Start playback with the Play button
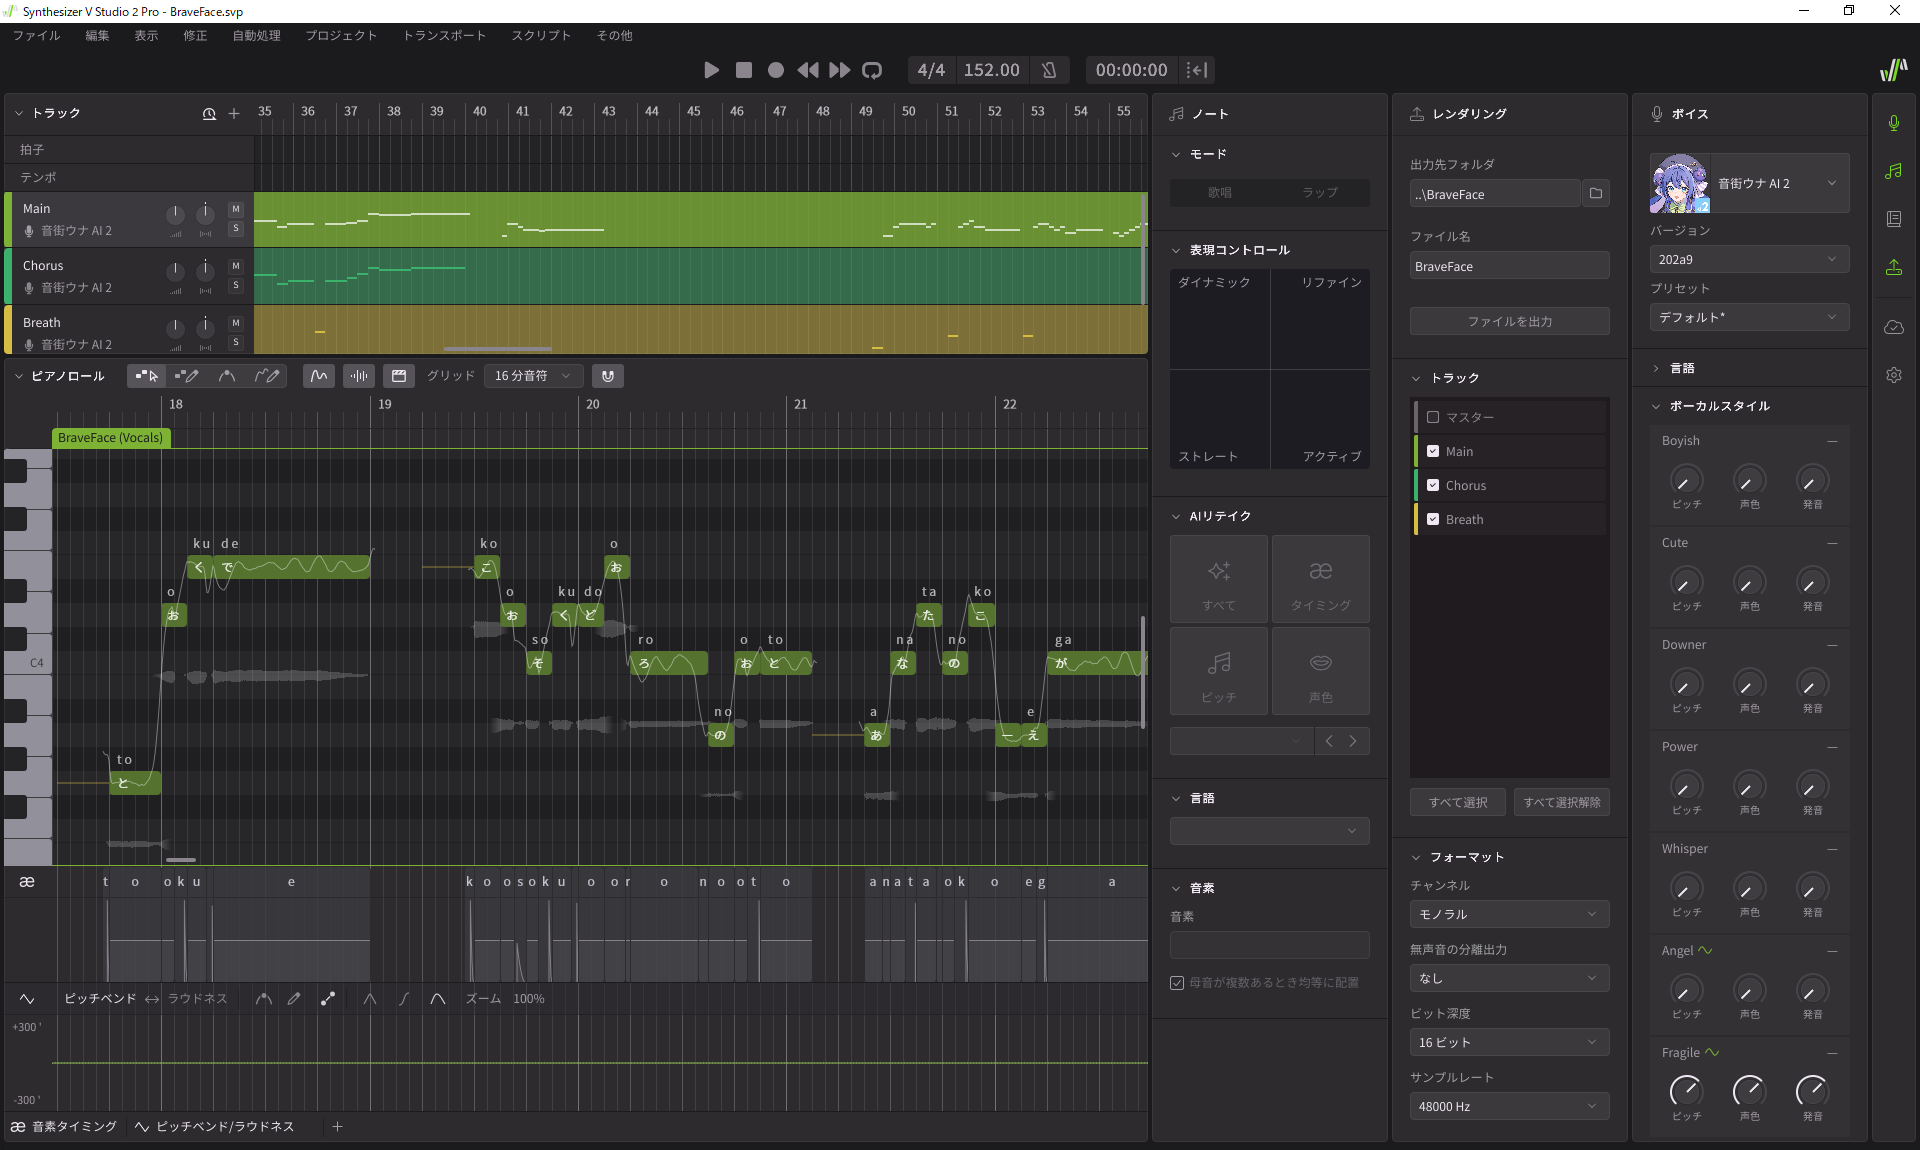Image resolution: width=1920 pixels, height=1150 pixels. click(x=711, y=70)
